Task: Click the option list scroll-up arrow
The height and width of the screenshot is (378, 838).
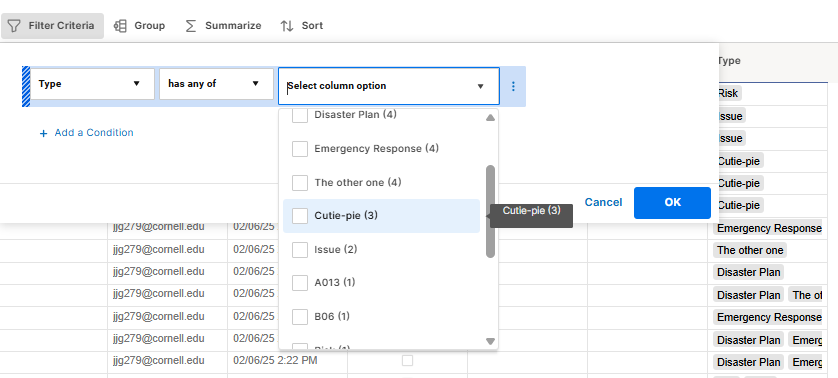Action: coord(490,118)
